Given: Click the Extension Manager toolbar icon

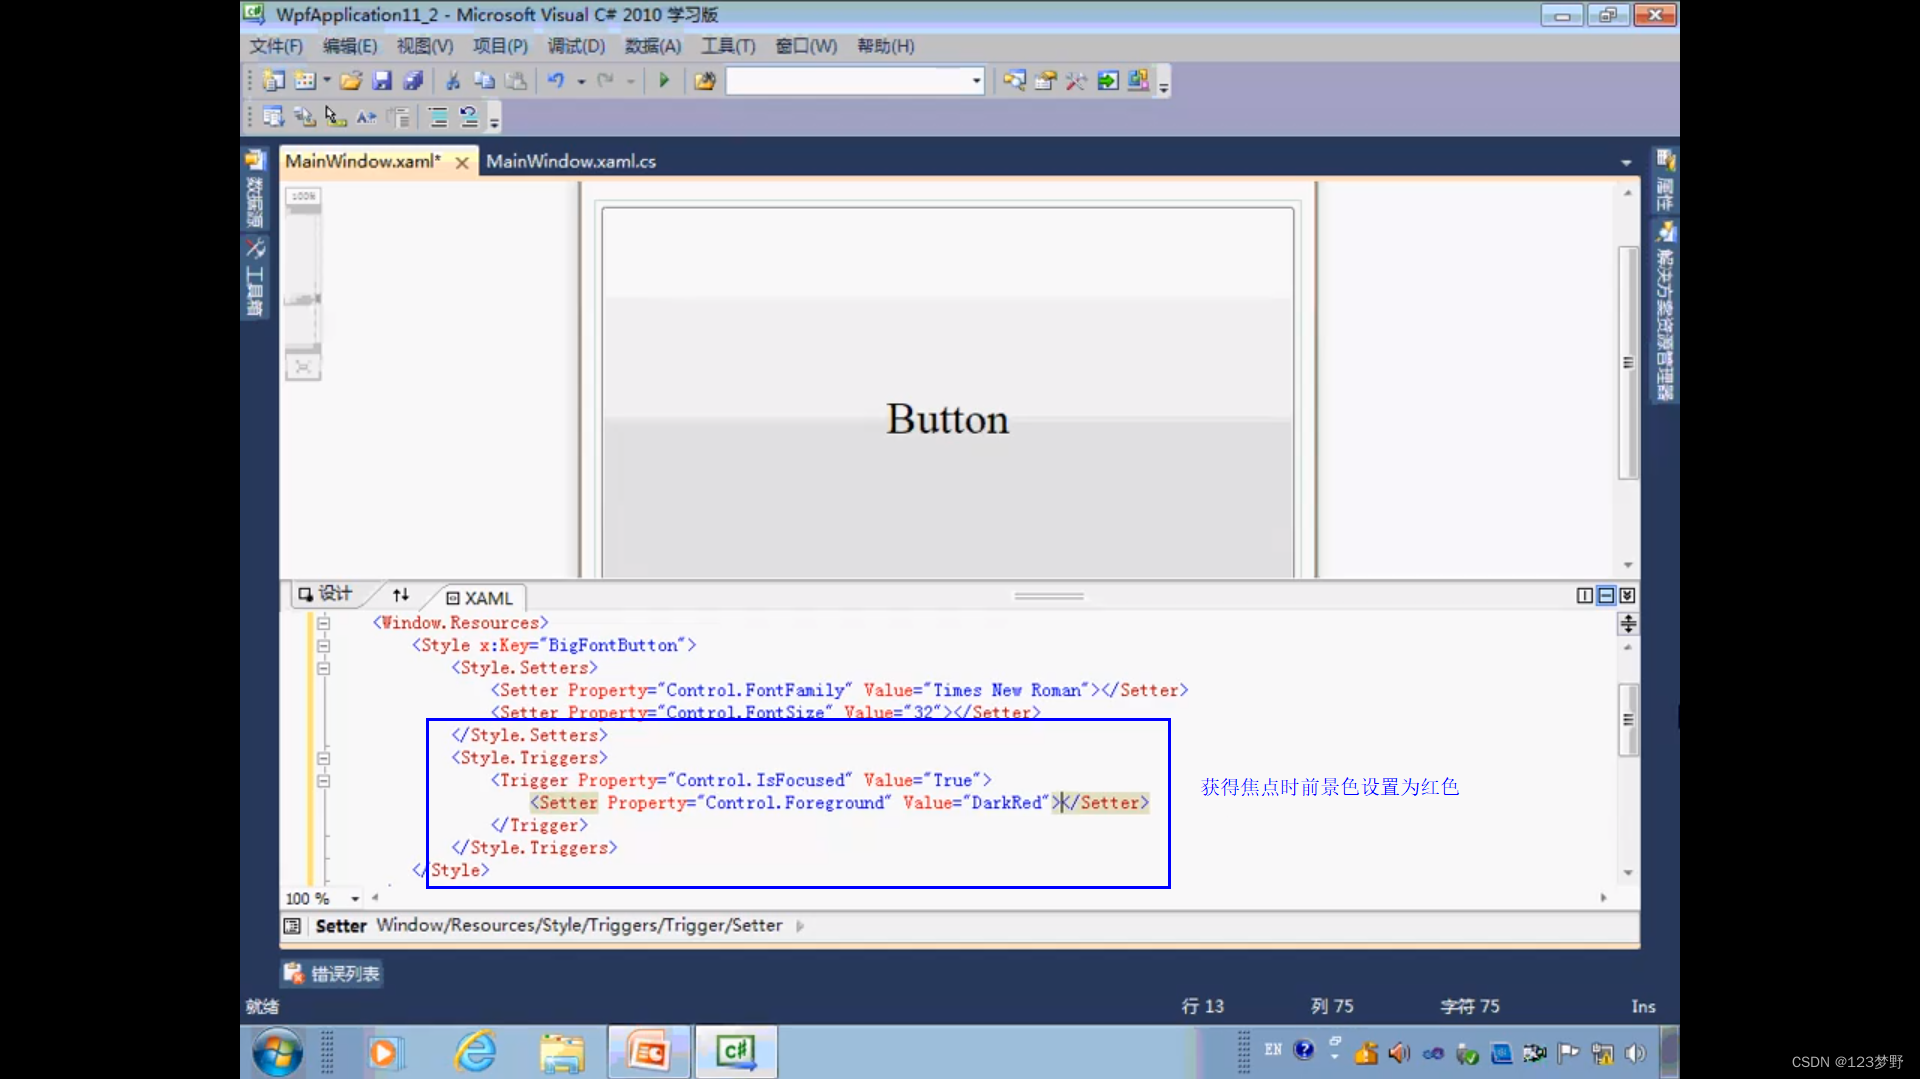Looking at the screenshot, I should click(x=1139, y=81).
